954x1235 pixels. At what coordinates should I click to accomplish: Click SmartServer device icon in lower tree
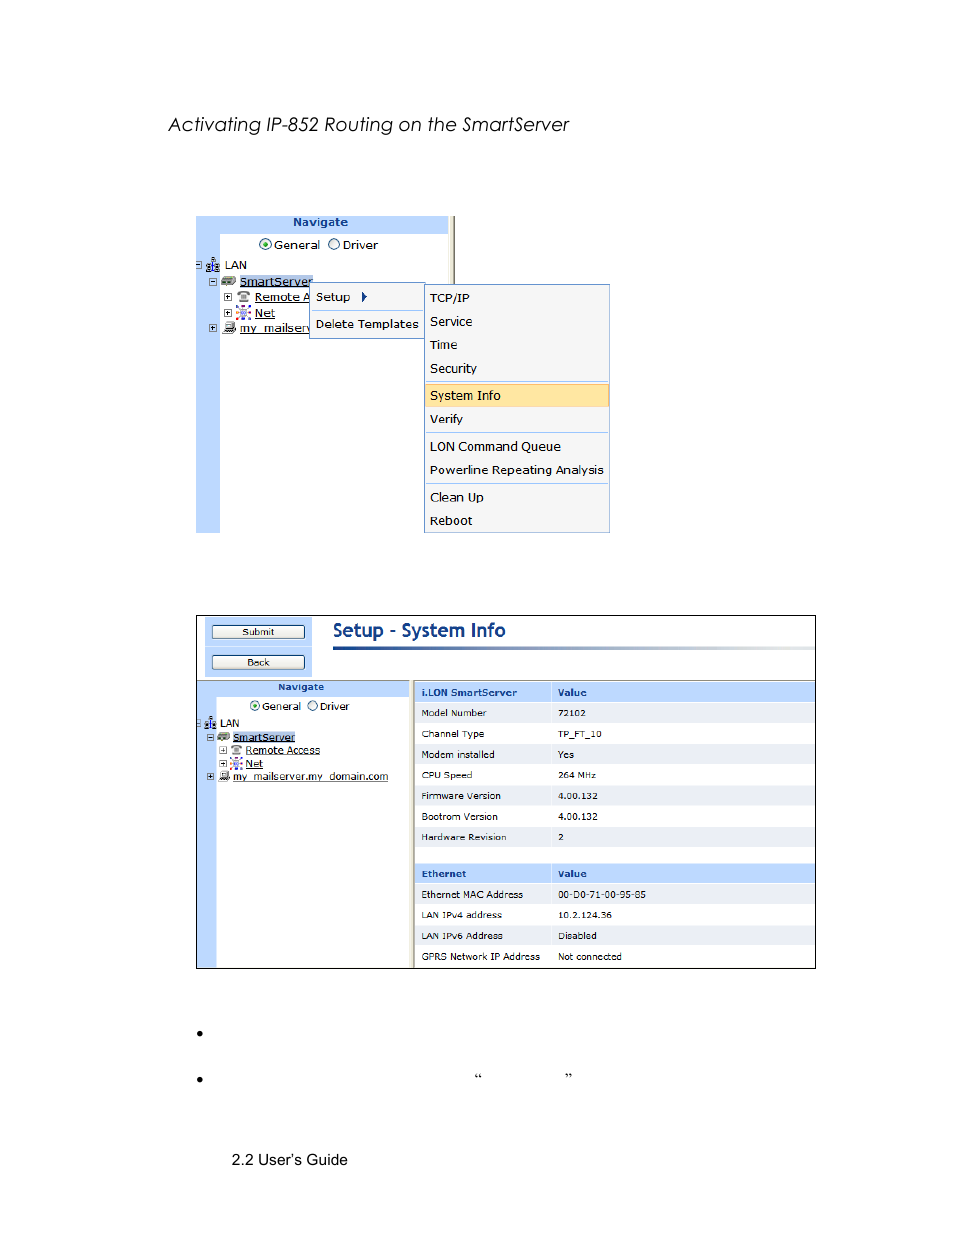tap(224, 737)
